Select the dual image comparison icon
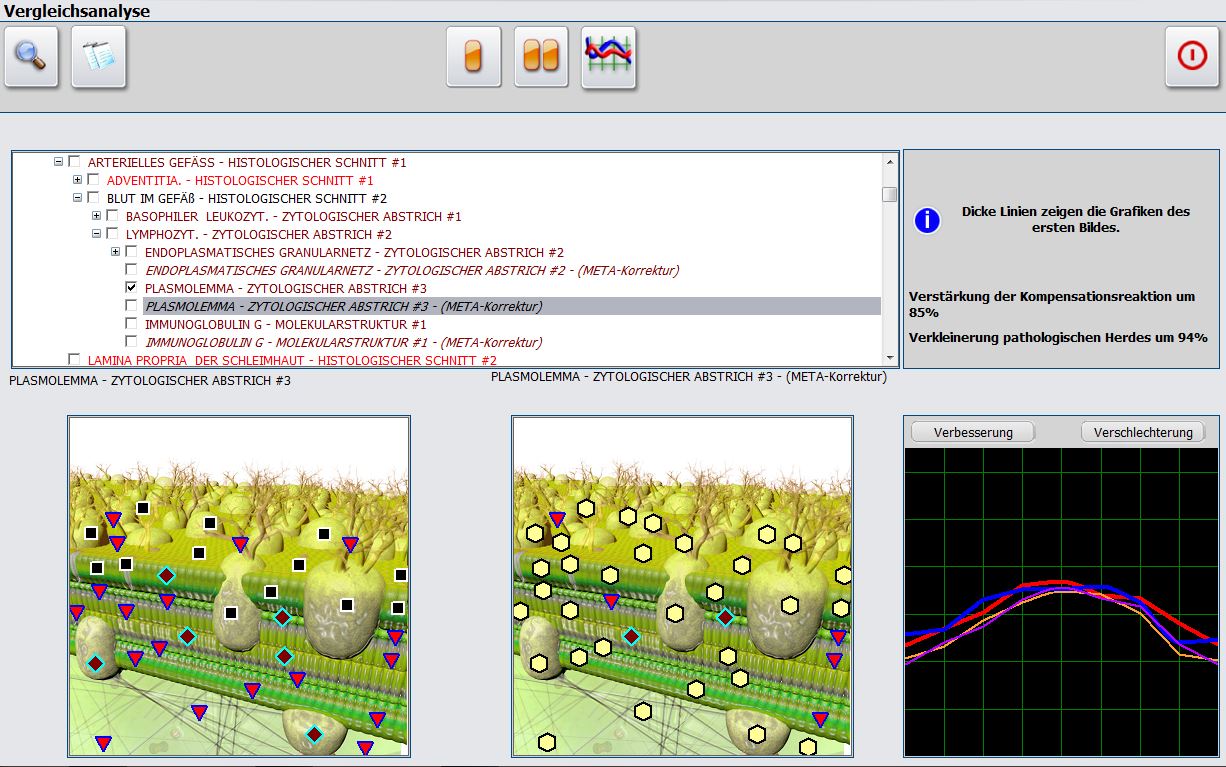1226x767 pixels. tap(541, 57)
